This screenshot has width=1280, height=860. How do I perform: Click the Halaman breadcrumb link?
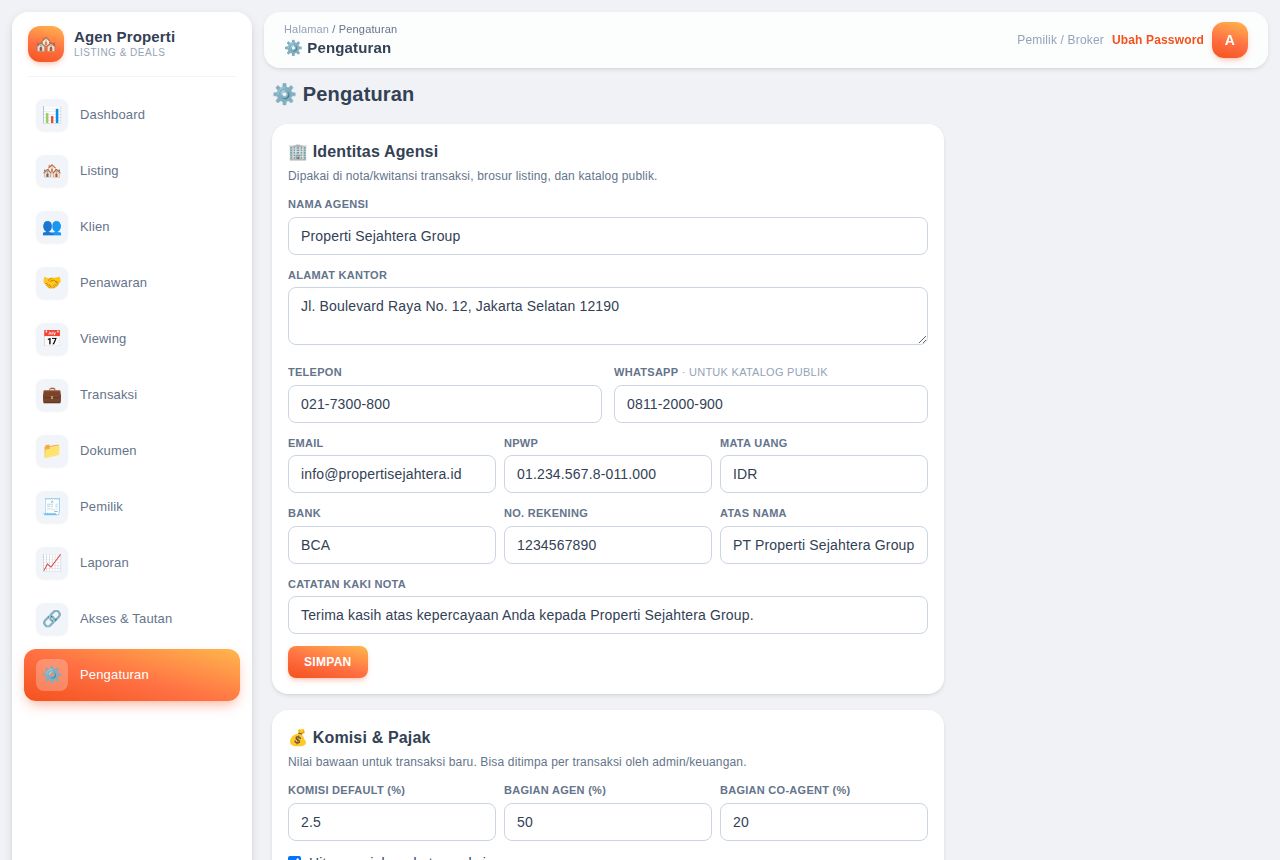[306, 29]
